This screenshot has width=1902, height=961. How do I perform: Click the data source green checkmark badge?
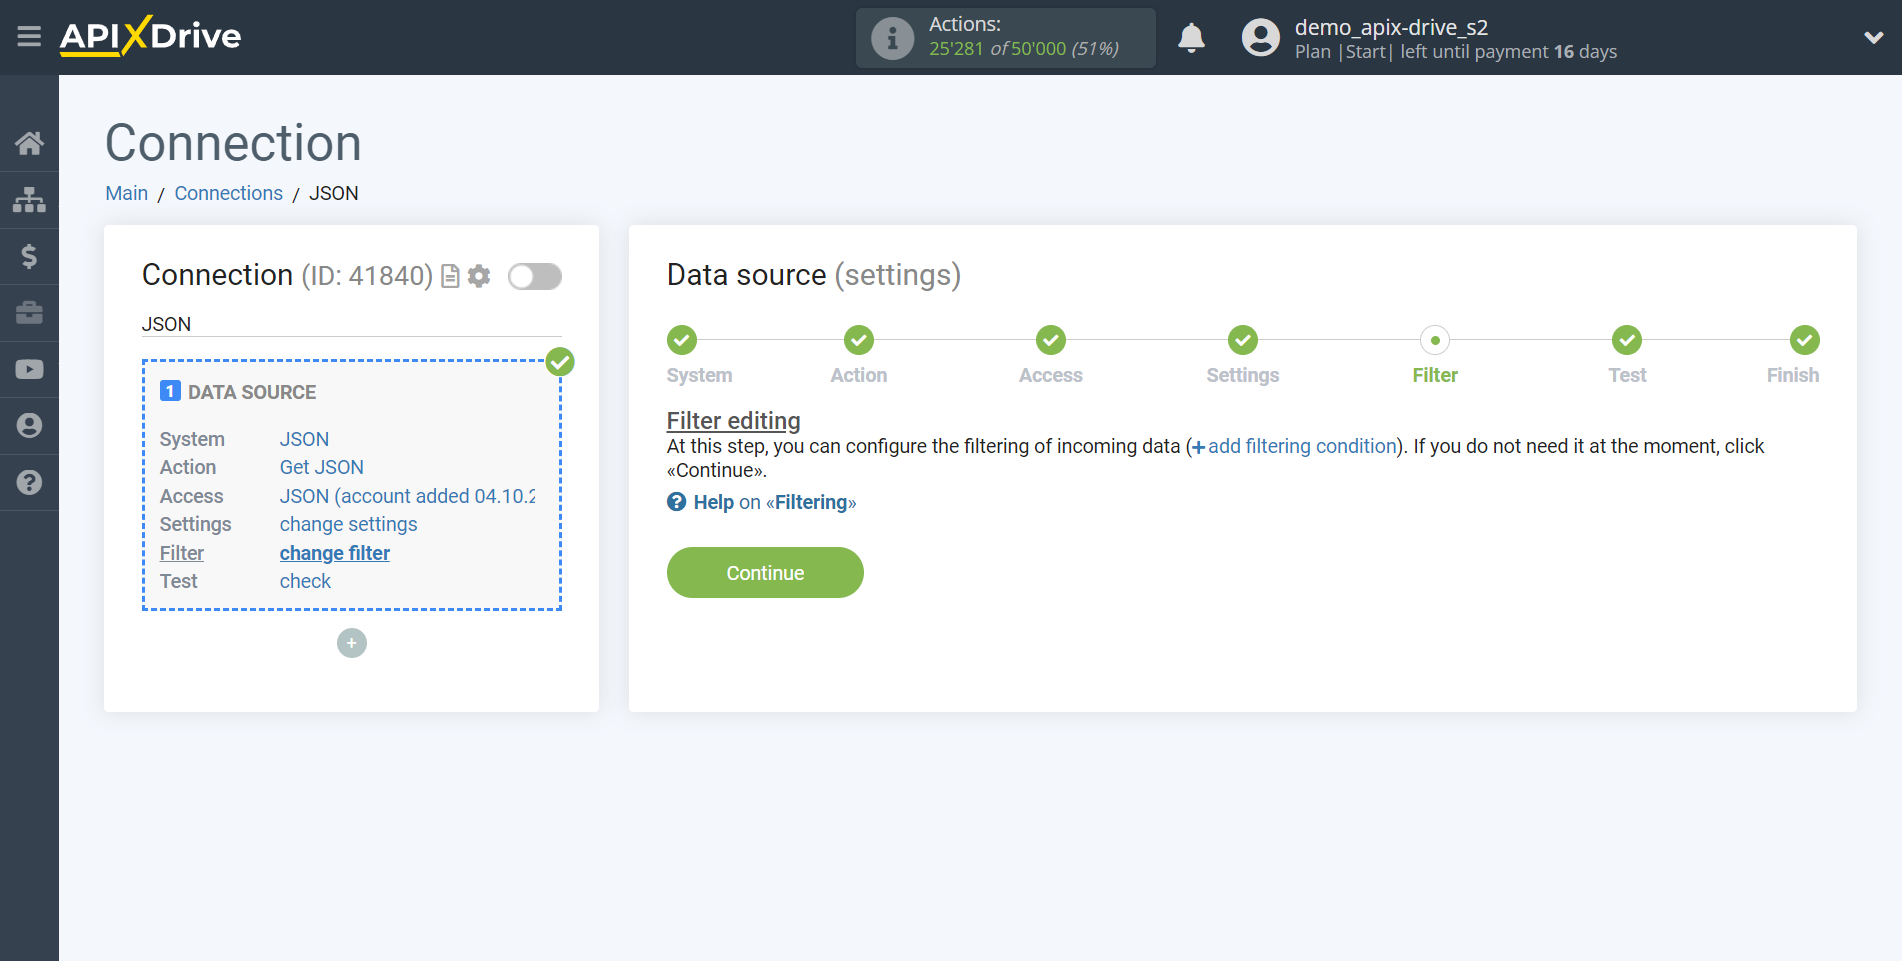[x=560, y=362]
